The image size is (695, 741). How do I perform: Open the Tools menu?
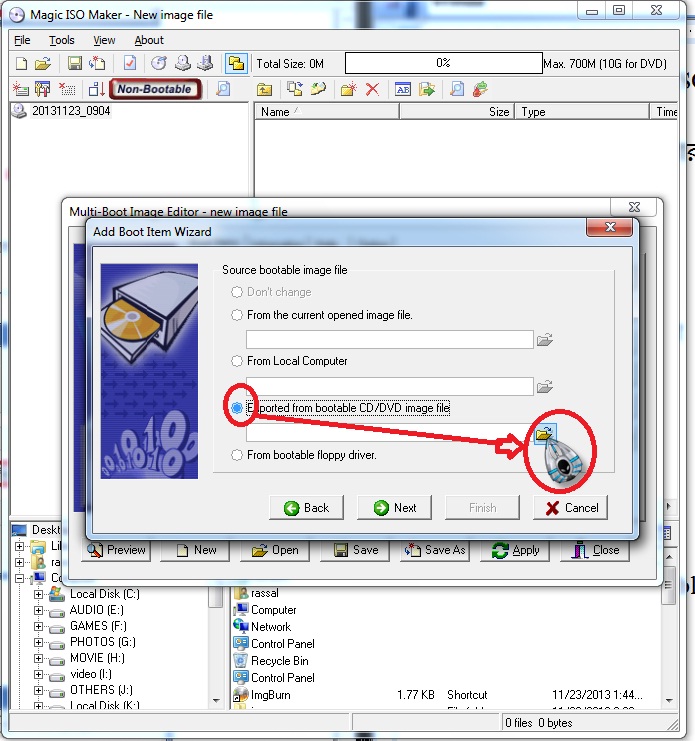coord(62,40)
